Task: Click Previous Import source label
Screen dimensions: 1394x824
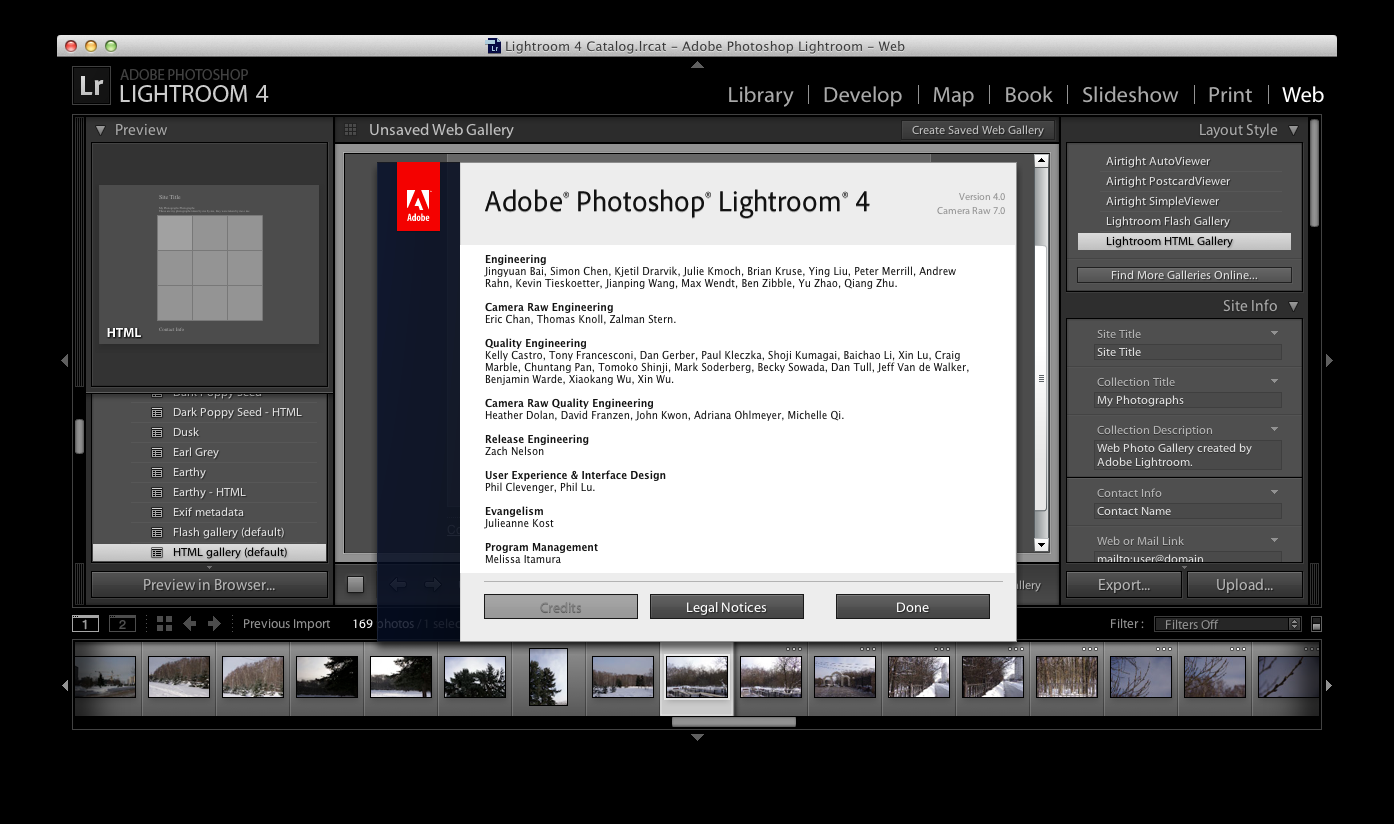Action: click(x=286, y=624)
